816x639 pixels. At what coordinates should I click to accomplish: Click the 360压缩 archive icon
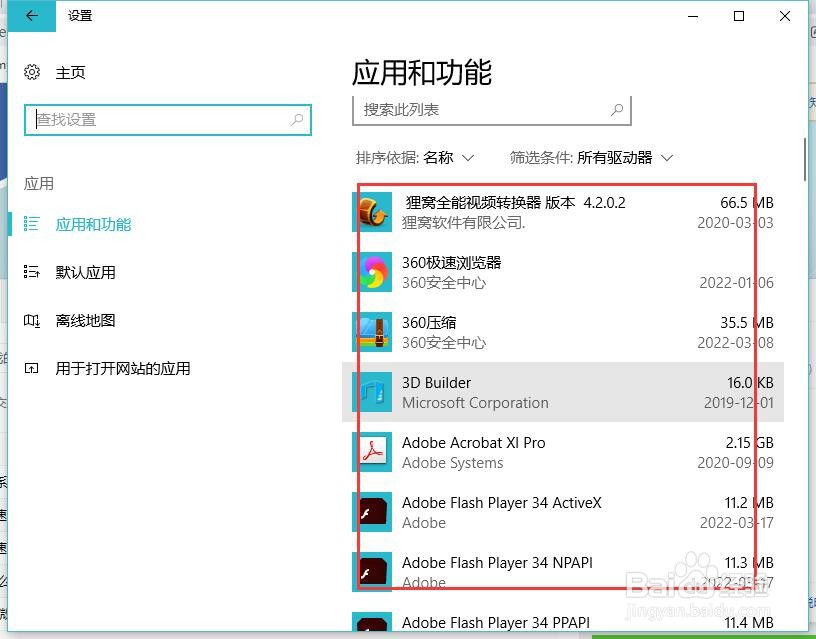[x=372, y=332]
